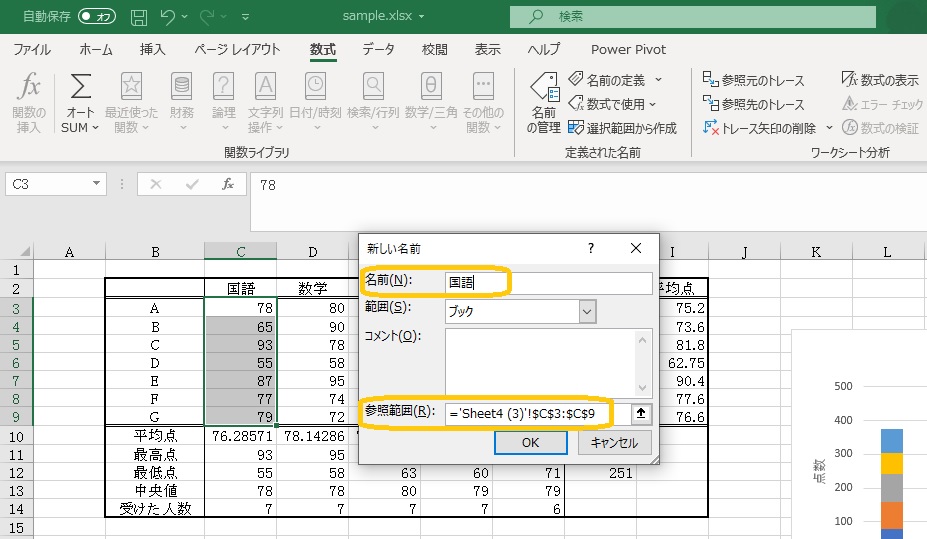Click inside the コメント text box
927x539 pixels.
(540, 362)
